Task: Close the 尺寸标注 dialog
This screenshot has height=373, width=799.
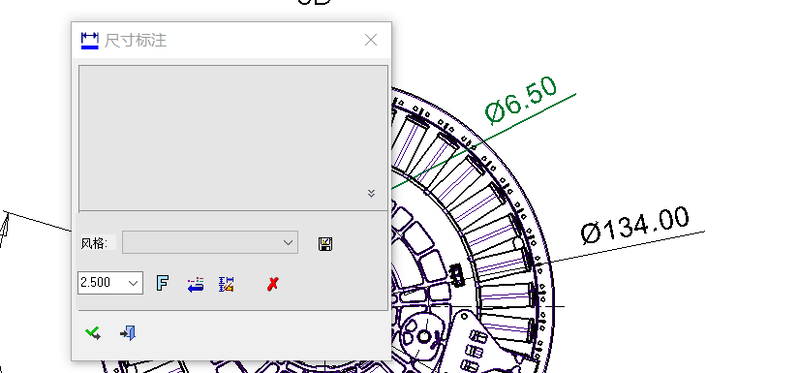Action: point(371,40)
